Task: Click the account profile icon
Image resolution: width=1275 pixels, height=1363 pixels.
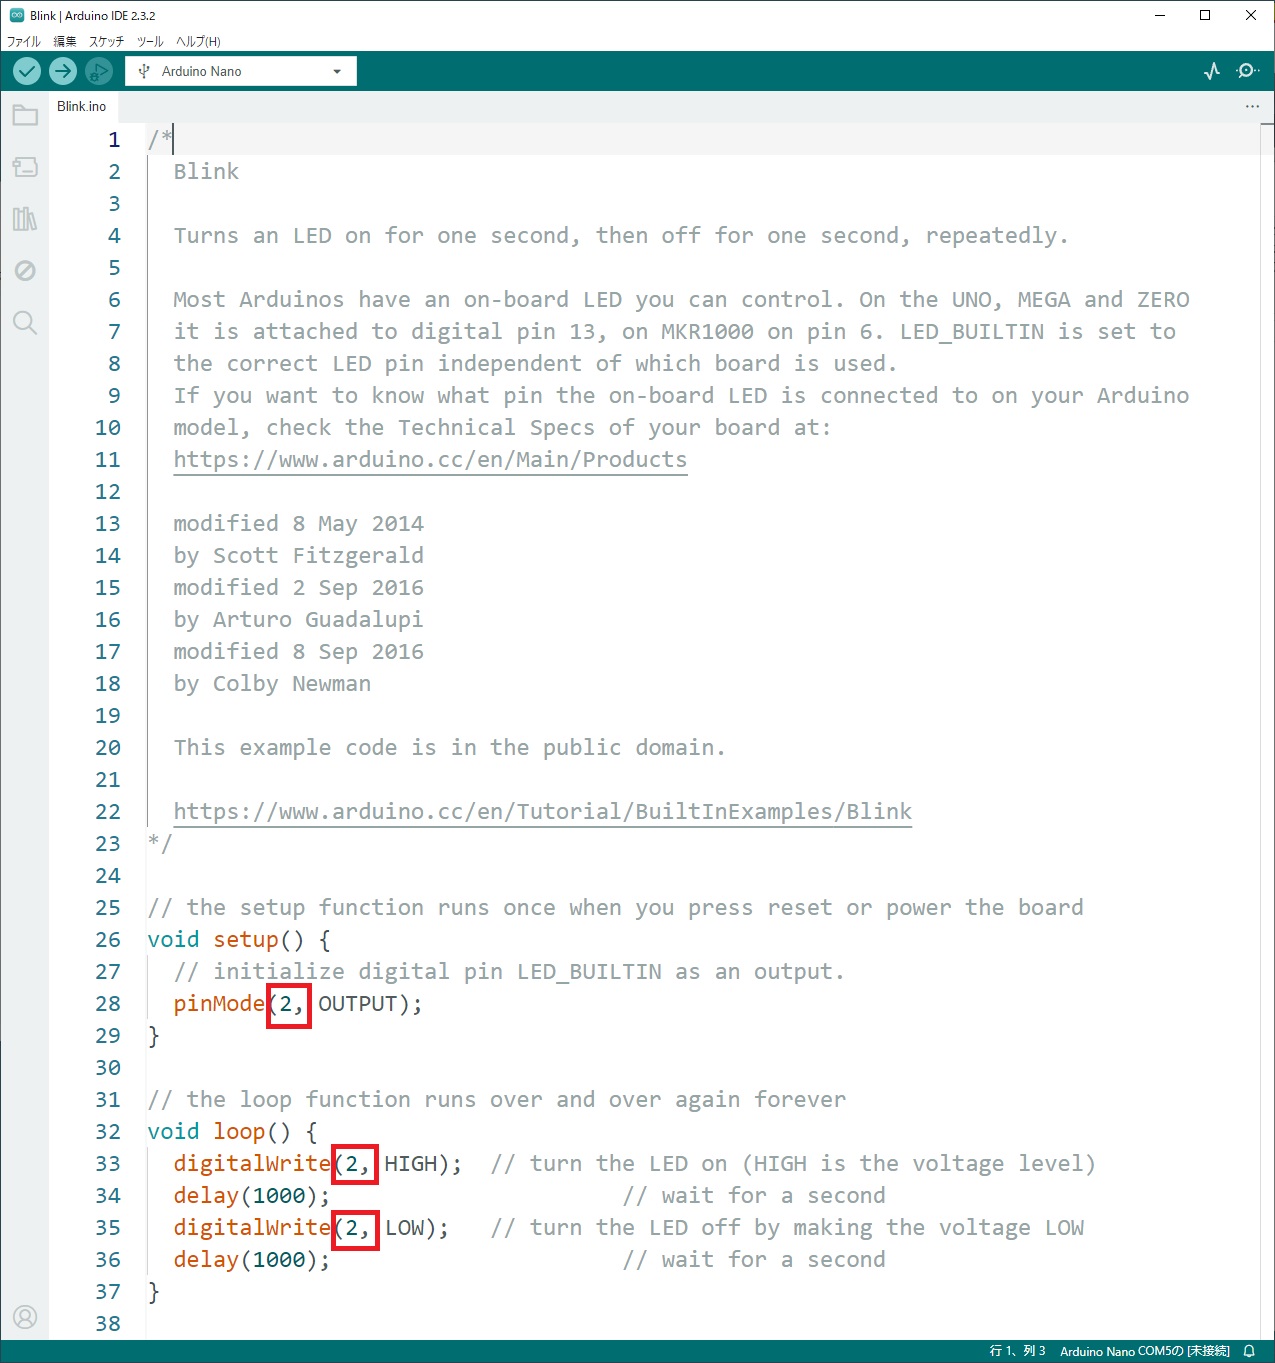Action: (x=25, y=1317)
